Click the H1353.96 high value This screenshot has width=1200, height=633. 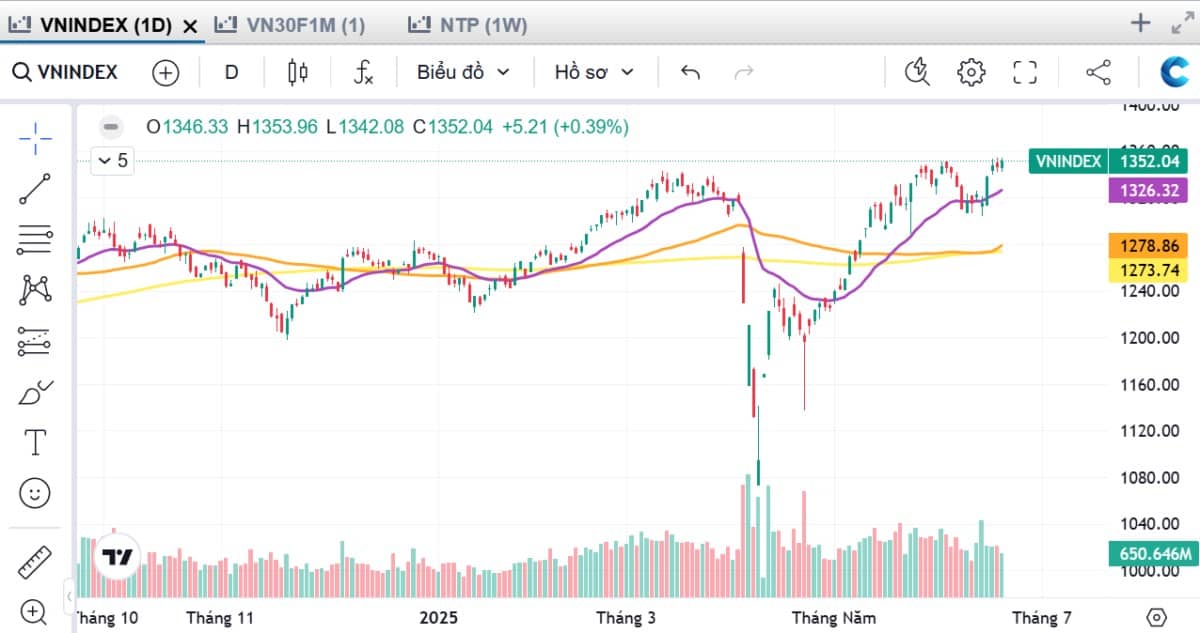coord(276,127)
